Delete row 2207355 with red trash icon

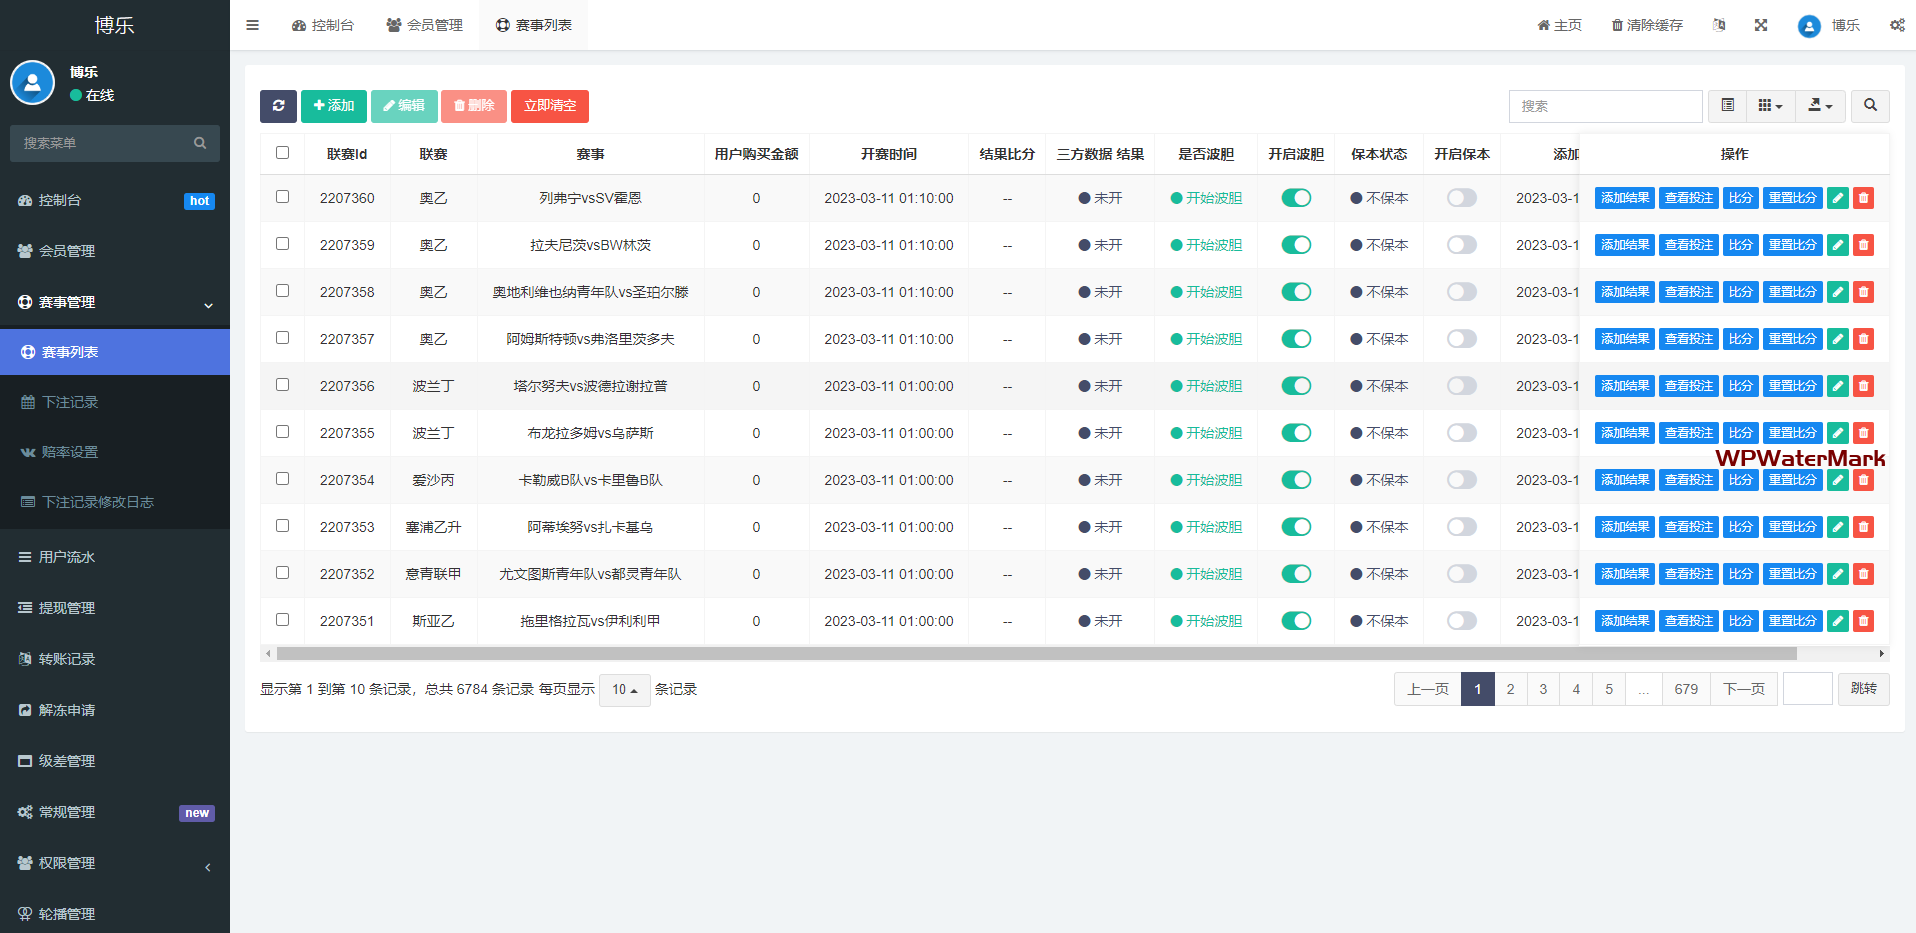tap(1863, 433)
